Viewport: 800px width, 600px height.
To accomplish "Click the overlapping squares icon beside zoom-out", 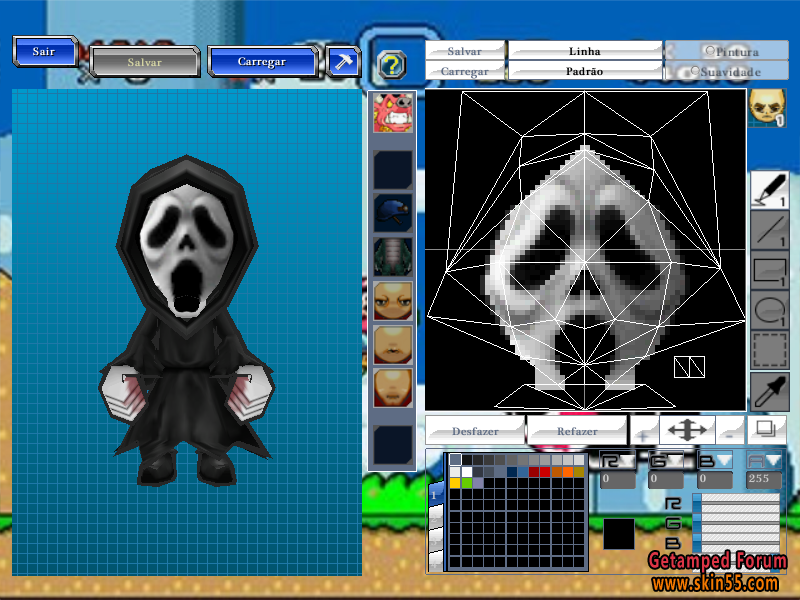I will (766, 430).
